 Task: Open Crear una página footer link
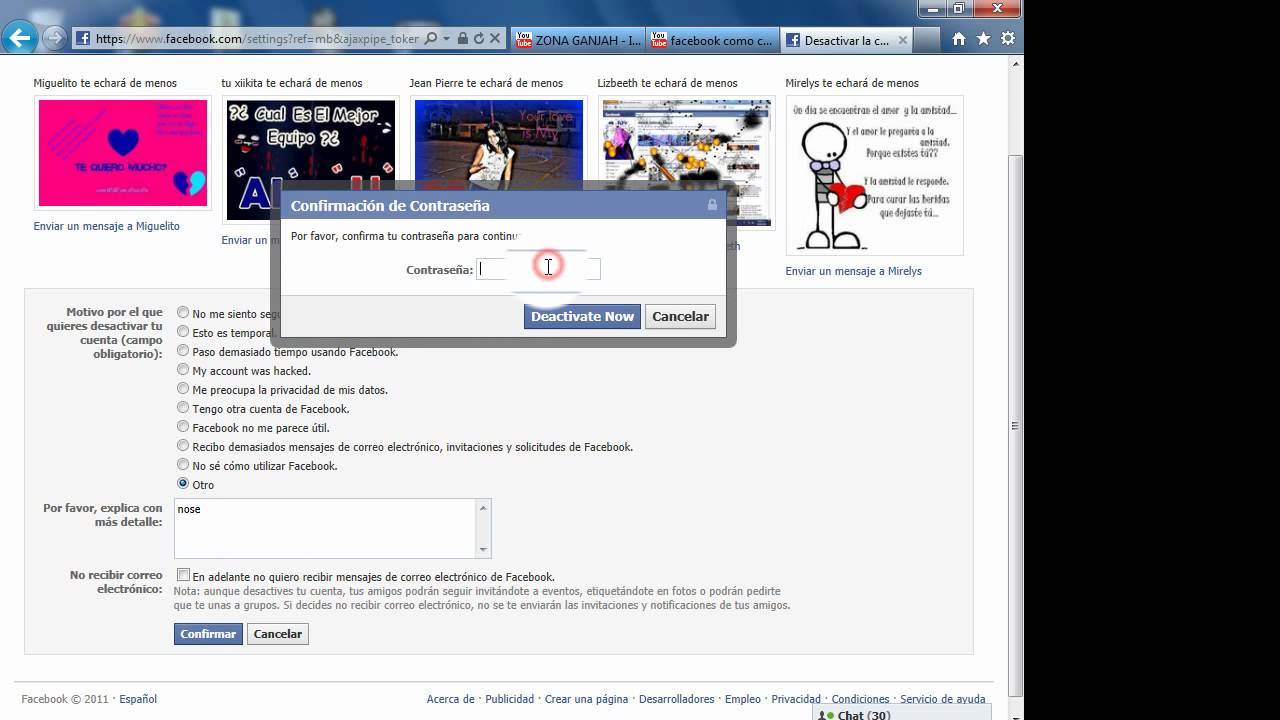tap(586, 699)
